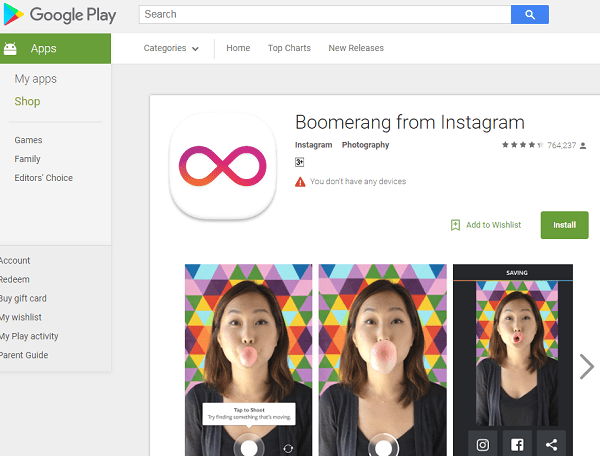Open the Parent Guide link
Image resolution: width=600 pixels, height=456 pixels.
[x=24, y=355]
